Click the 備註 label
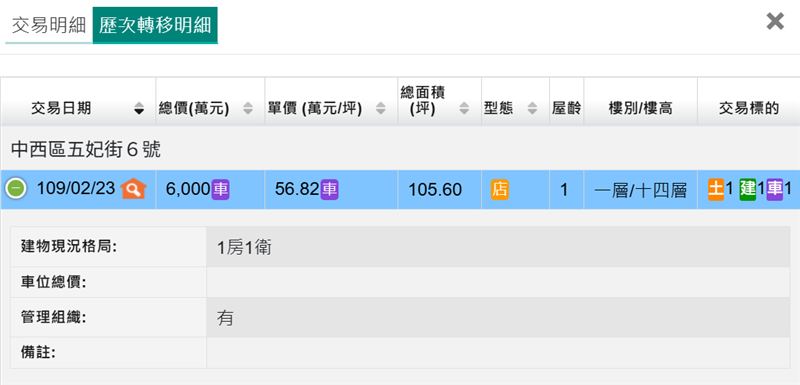 coord(38,352)
